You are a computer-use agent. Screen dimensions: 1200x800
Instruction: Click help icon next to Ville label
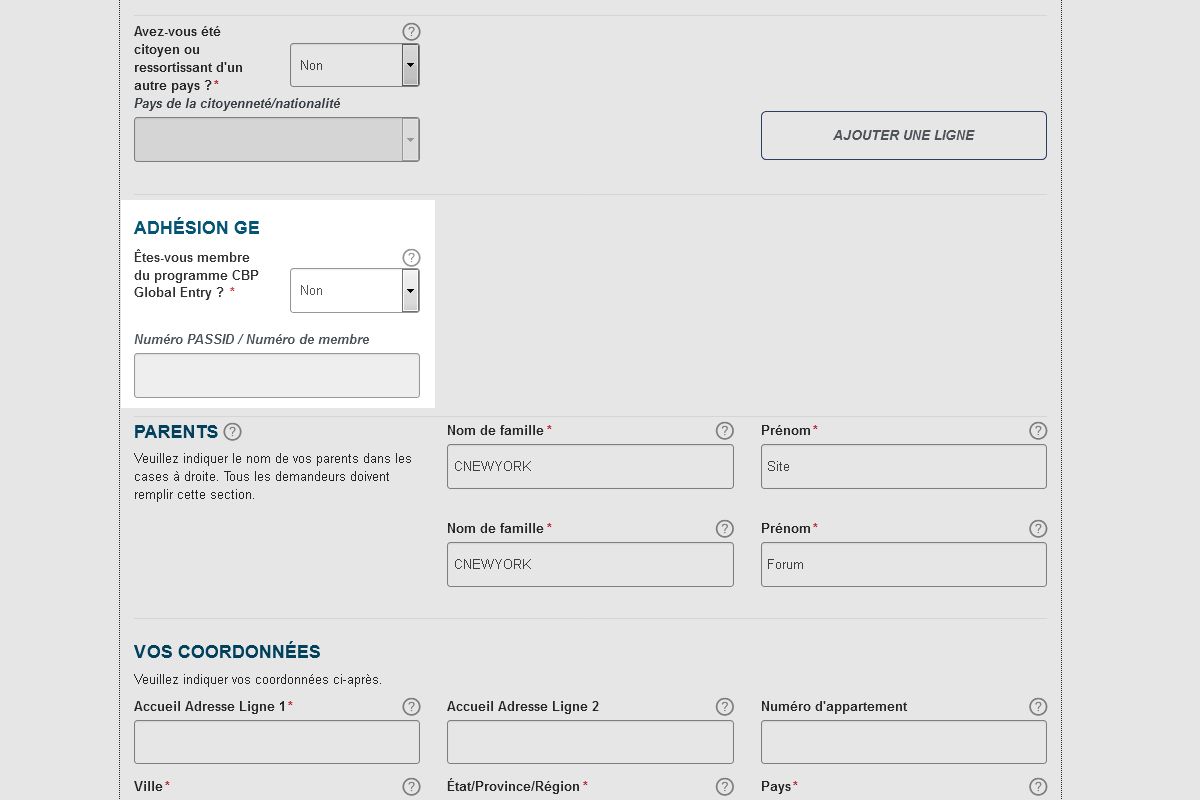pyautogui.click(x=411, y=787)
